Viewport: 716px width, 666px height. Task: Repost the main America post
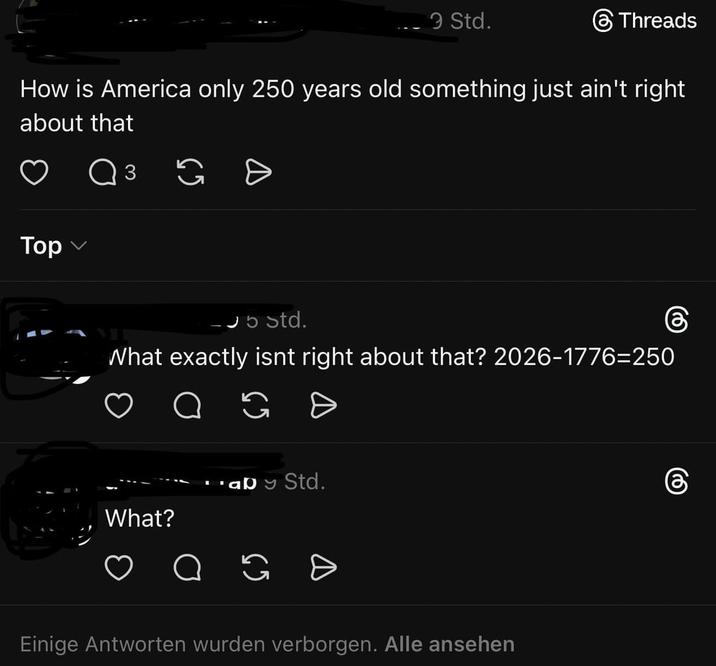[189, 173]
